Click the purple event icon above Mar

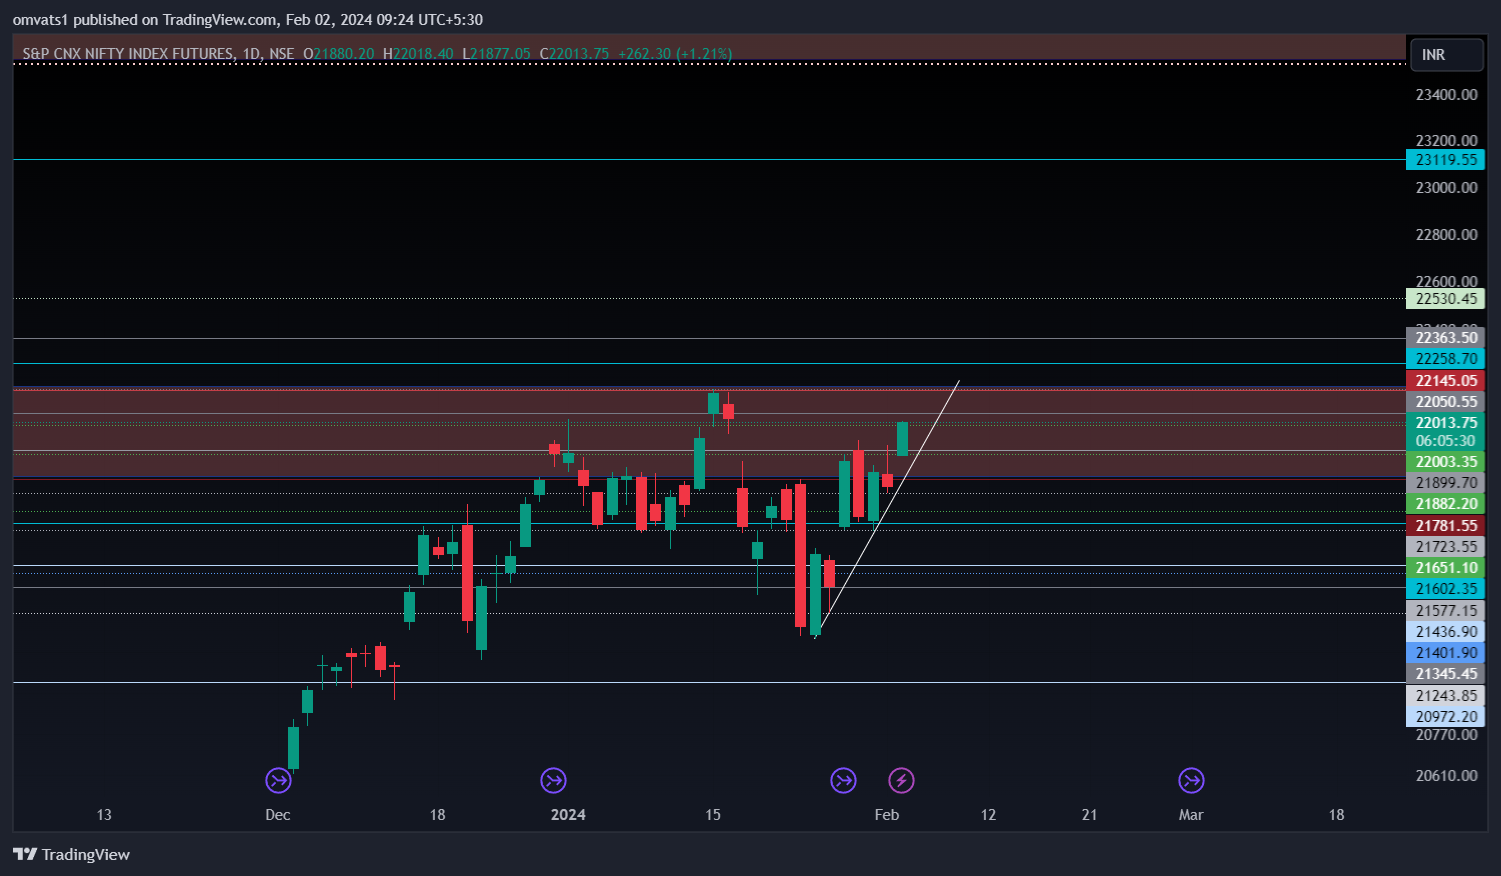[x=1191, y=780]
